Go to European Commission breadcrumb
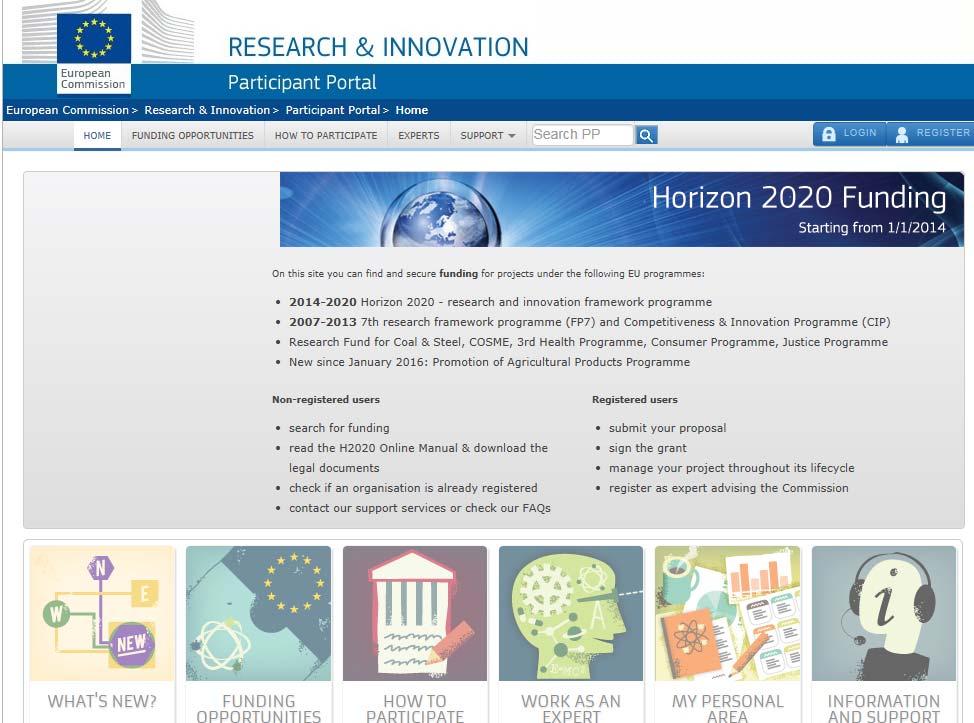 coord(67,110)
